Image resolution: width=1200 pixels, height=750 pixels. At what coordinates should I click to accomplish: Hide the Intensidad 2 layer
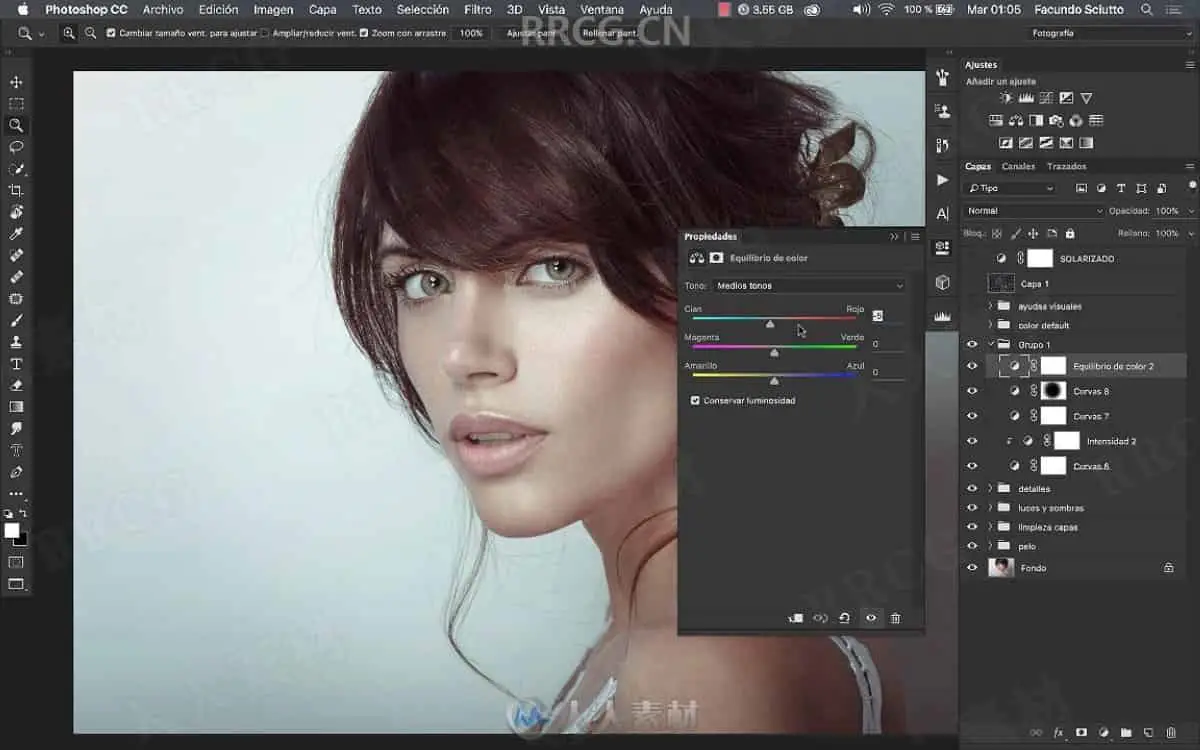[x=971, y=441]
